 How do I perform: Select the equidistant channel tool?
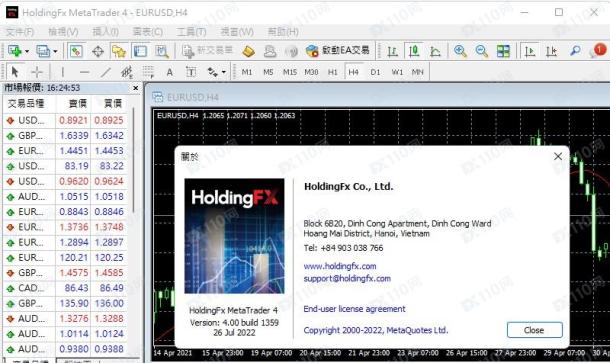(127, 72)
